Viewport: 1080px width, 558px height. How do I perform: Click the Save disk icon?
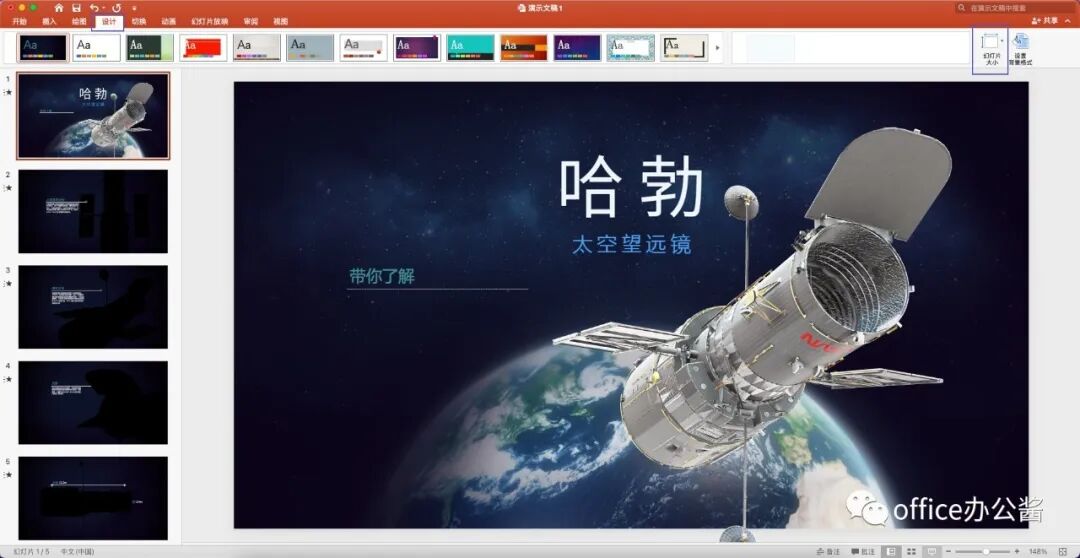point(76,8)
